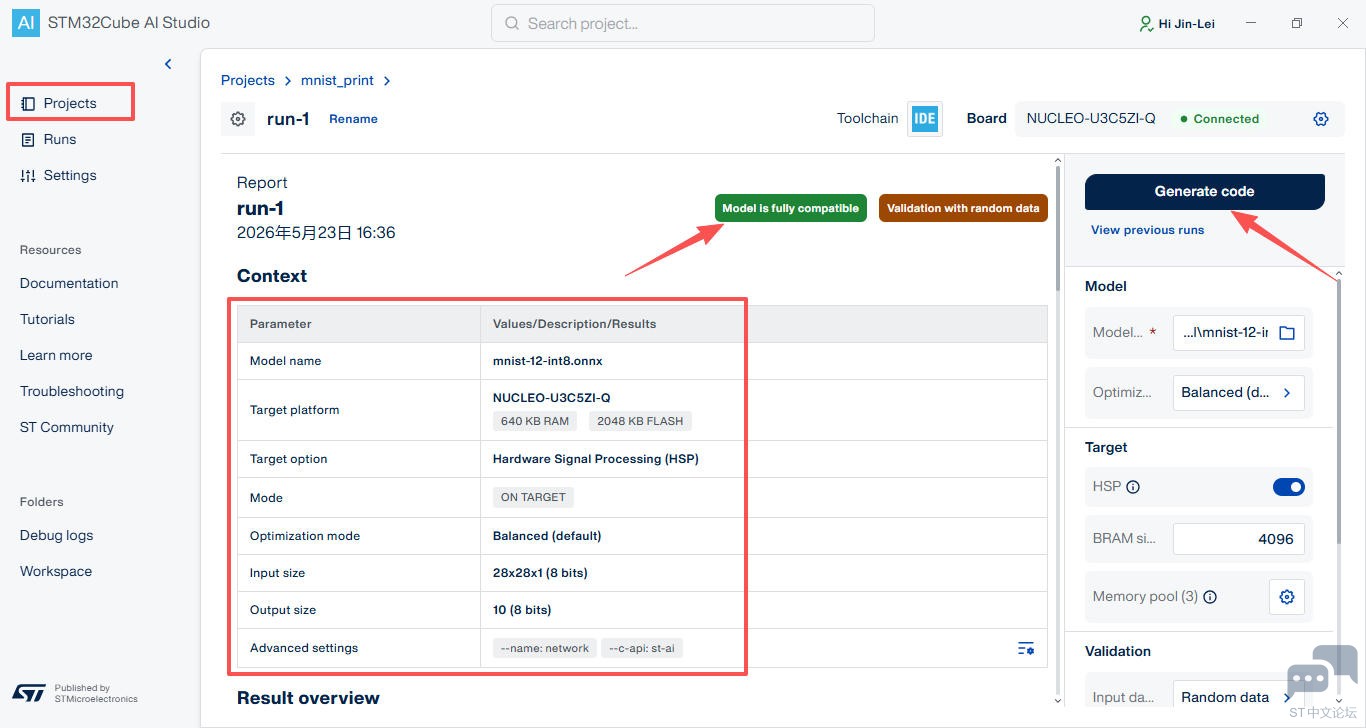This screenshot has height=728, width=1366.
Task: Click Projects in the breadcrumb
Action: [248, 80]
